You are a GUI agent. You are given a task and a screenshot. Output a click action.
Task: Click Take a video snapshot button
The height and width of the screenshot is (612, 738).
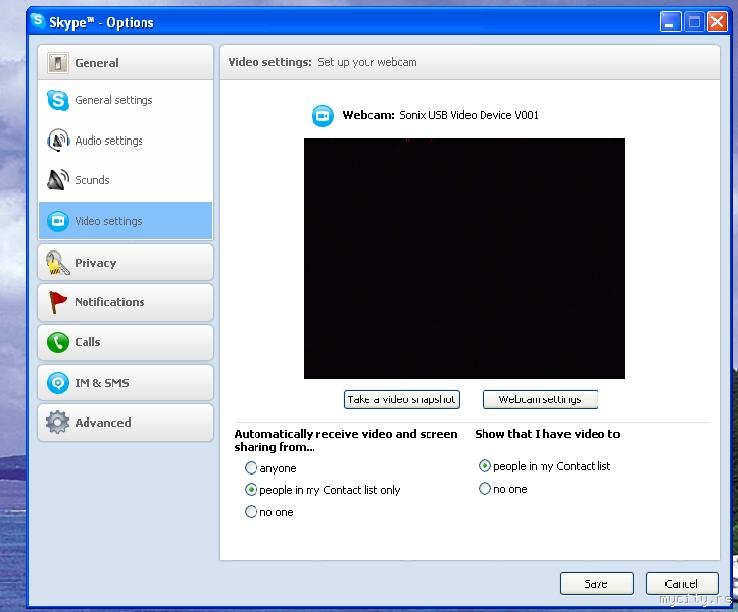pyautogui.click(x=401, y=399)
